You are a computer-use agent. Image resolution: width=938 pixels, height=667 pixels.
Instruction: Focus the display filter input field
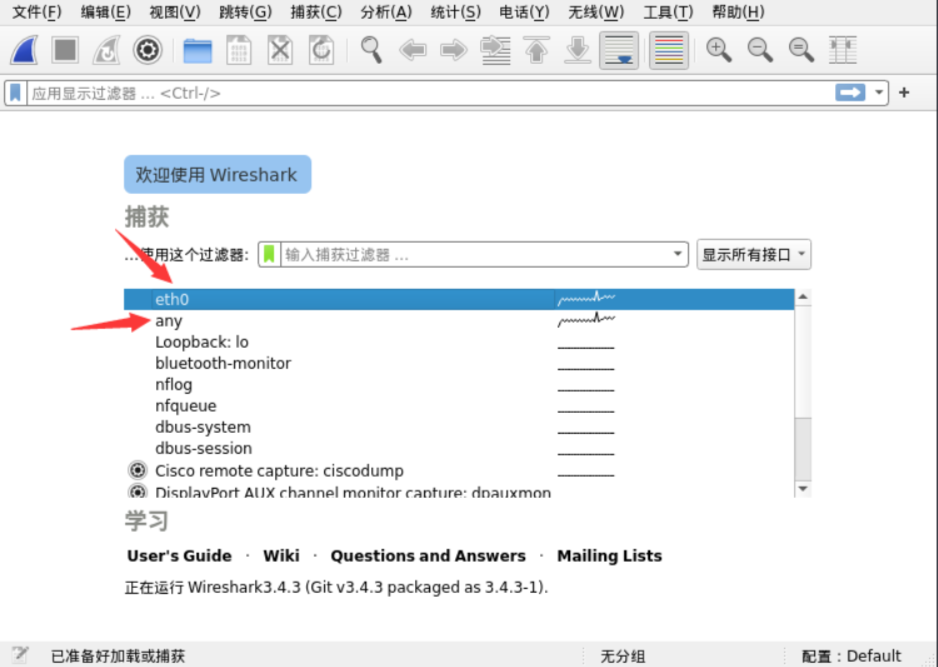click(x=431, y=93)
